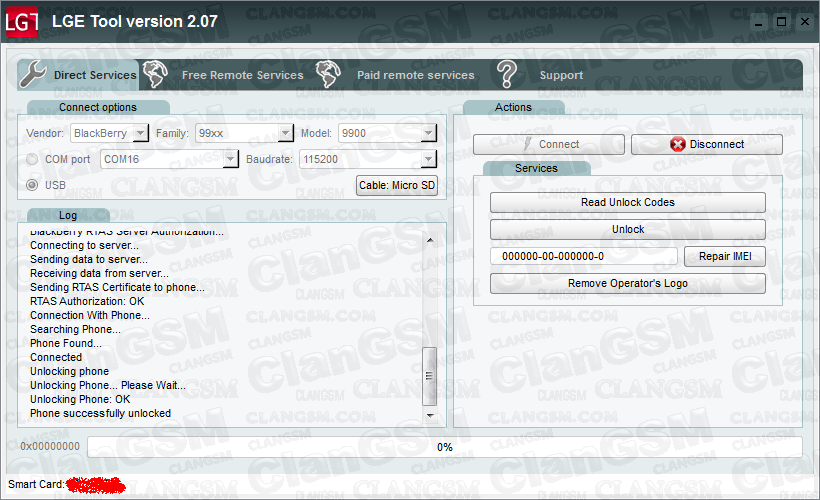Click the Connect button
Viewport: 820px width, 500px height.
(x=549, y=144)
